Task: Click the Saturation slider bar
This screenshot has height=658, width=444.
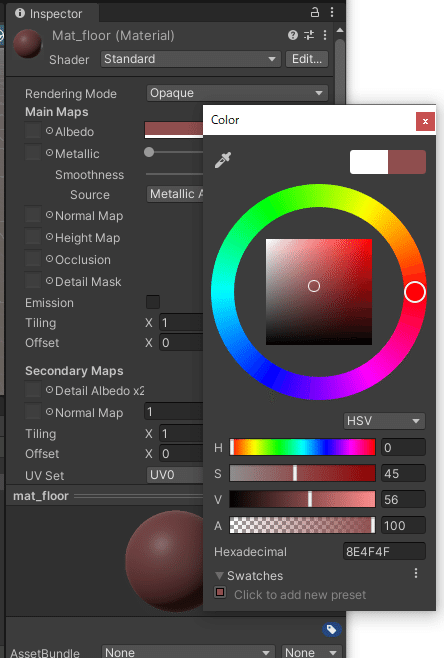Action: click(302, 473)
